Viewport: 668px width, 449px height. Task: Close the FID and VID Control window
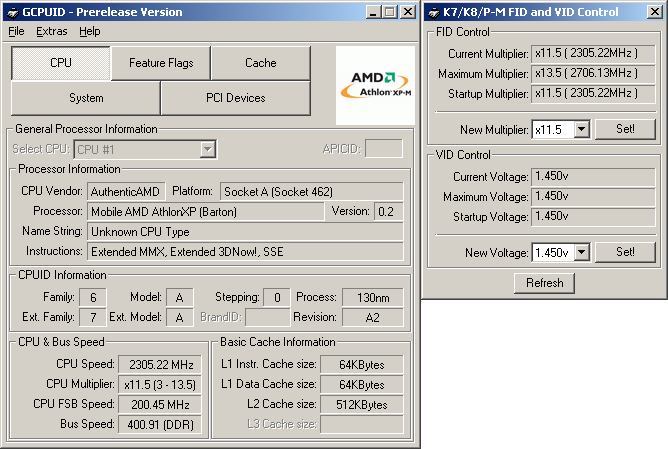[x=654, y=12]
